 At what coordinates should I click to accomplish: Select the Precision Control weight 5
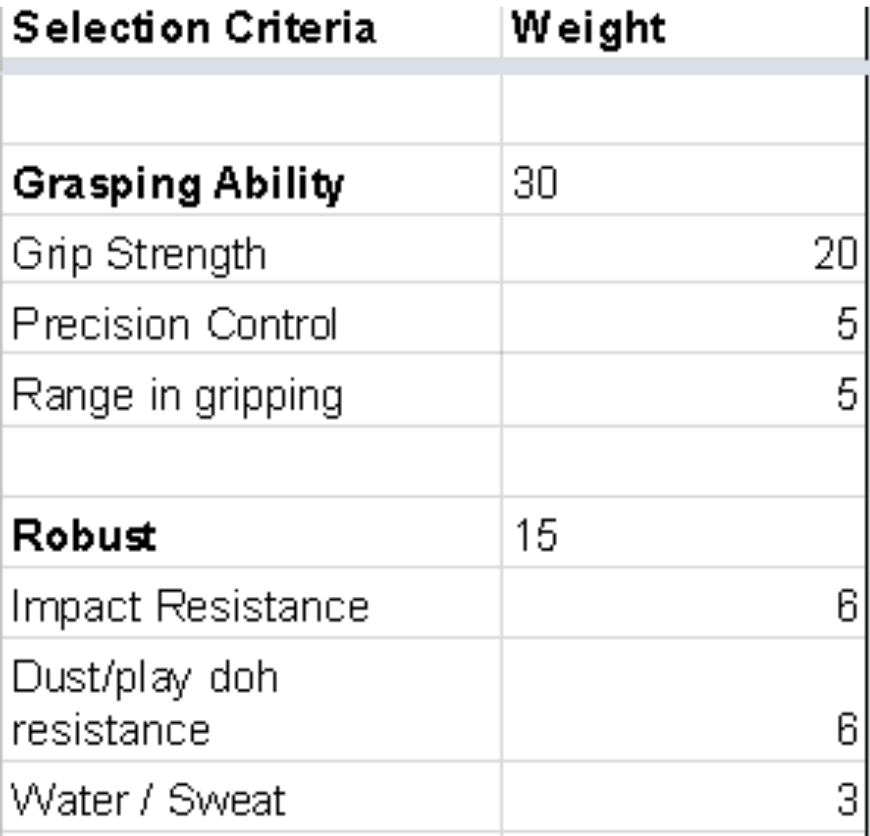point(683,318)
